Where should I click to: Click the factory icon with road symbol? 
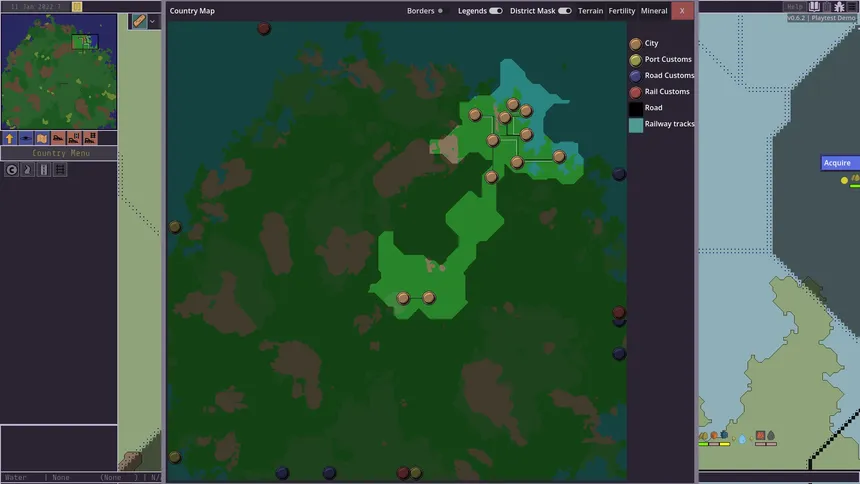pos(73,138)
